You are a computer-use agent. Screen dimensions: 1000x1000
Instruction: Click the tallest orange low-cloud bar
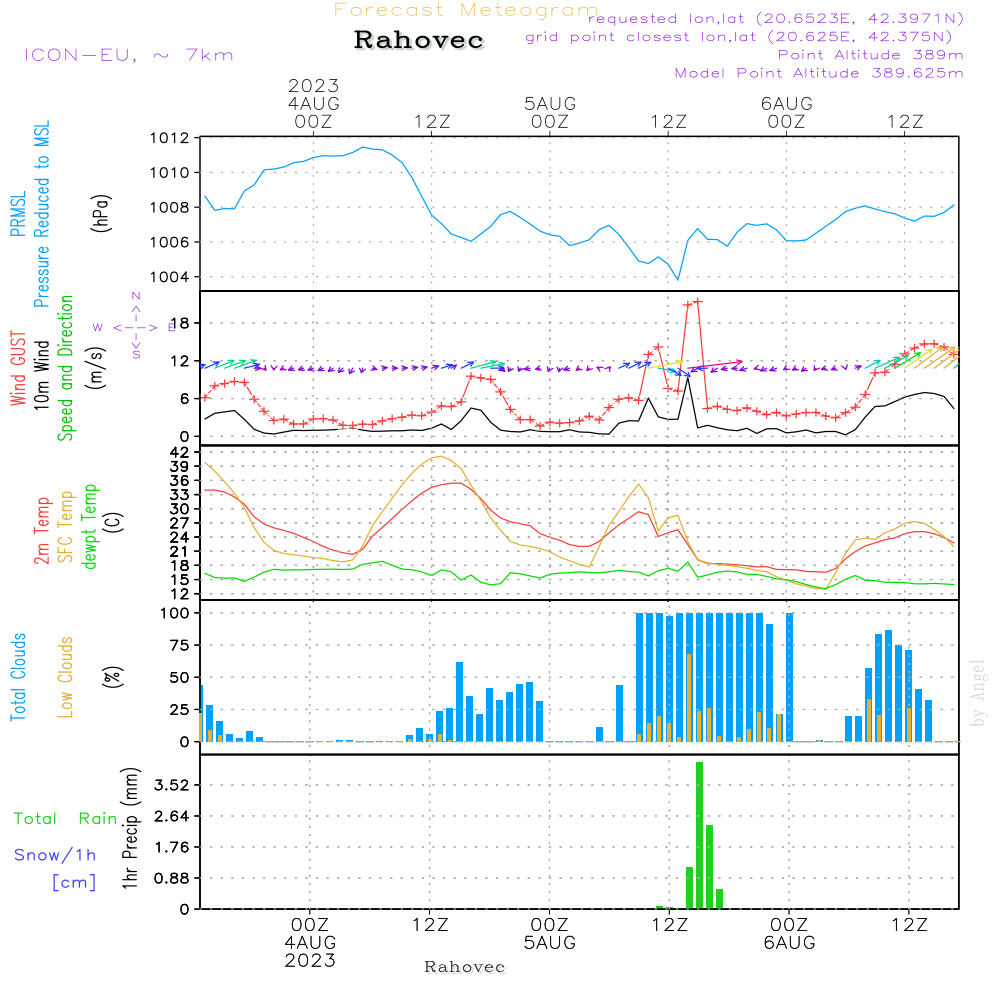point(689,698)
